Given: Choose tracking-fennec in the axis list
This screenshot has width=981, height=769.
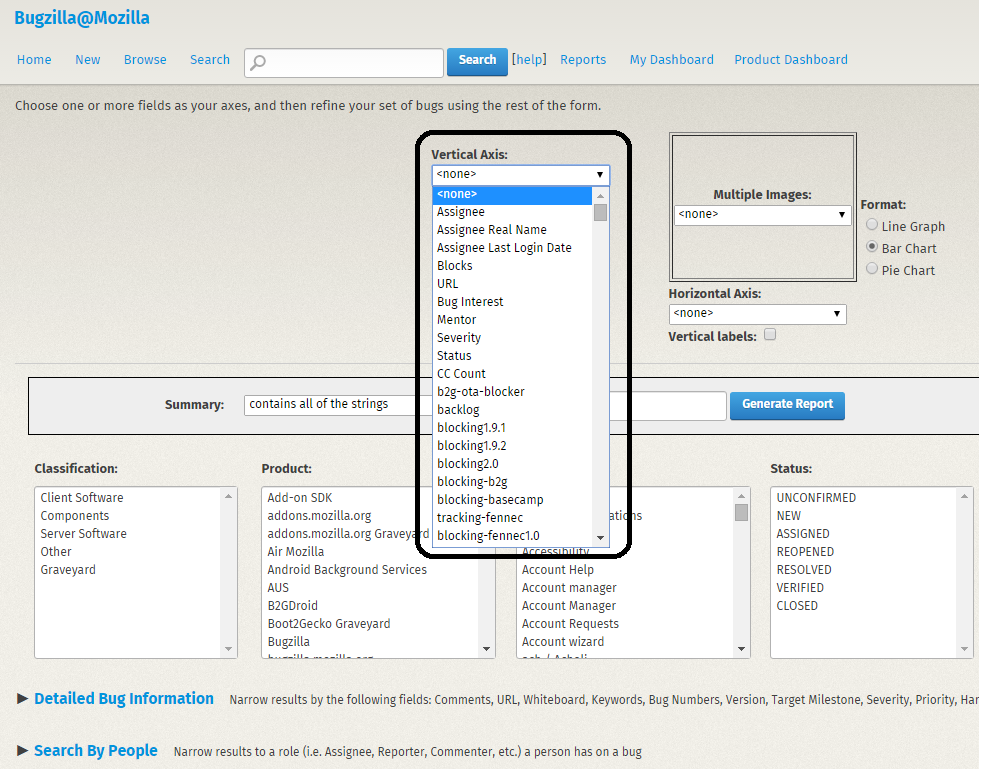Looking at the screenshot, I should (512, 518).
